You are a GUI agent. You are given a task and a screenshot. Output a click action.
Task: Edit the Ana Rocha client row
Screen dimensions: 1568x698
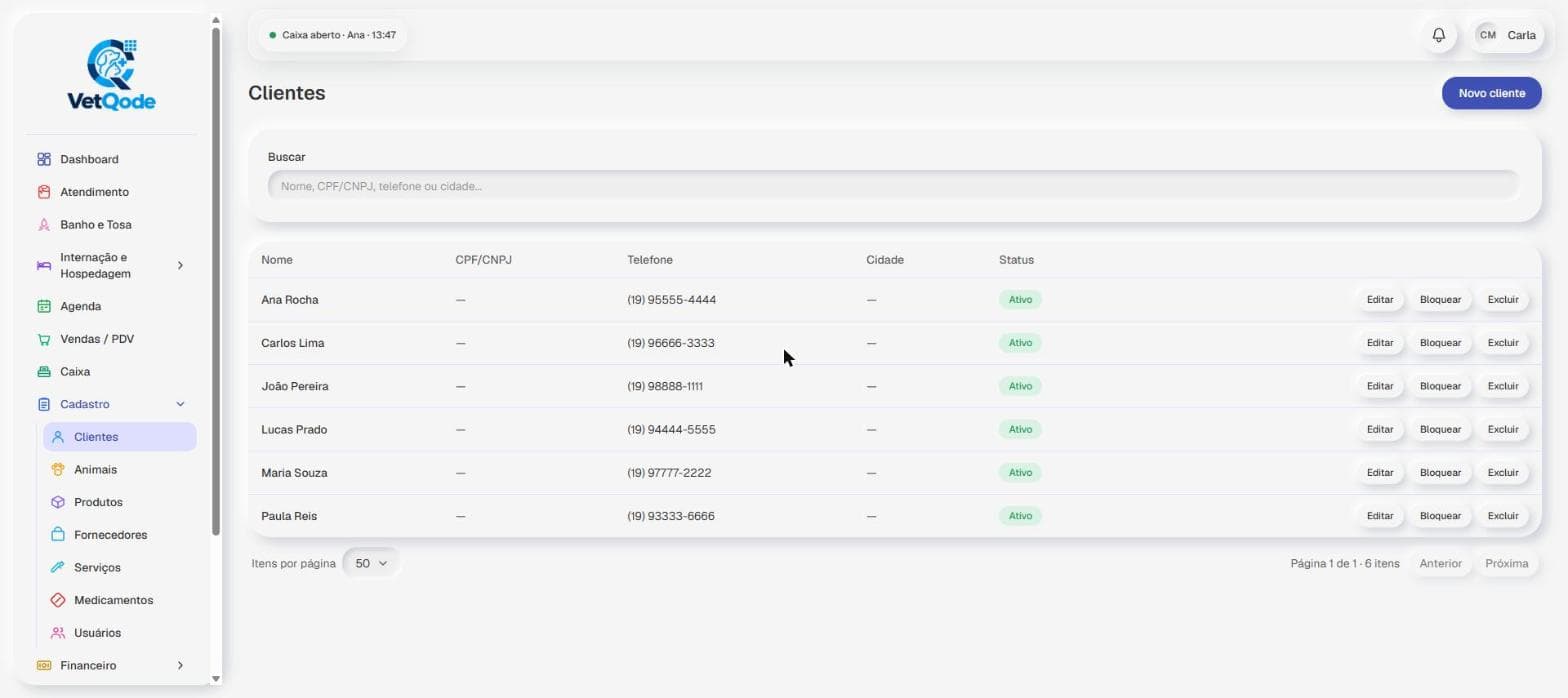coord(1380,300)
